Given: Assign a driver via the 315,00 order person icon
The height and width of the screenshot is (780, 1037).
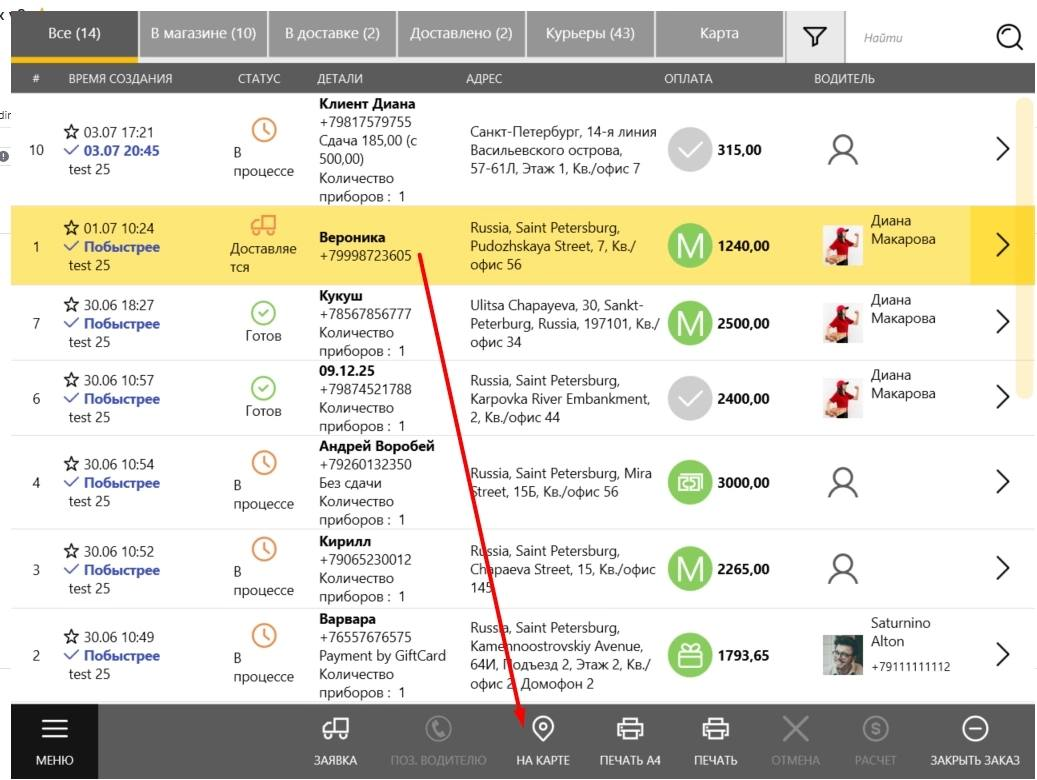Looking at the screenshot, I should (x=843, y=150).
